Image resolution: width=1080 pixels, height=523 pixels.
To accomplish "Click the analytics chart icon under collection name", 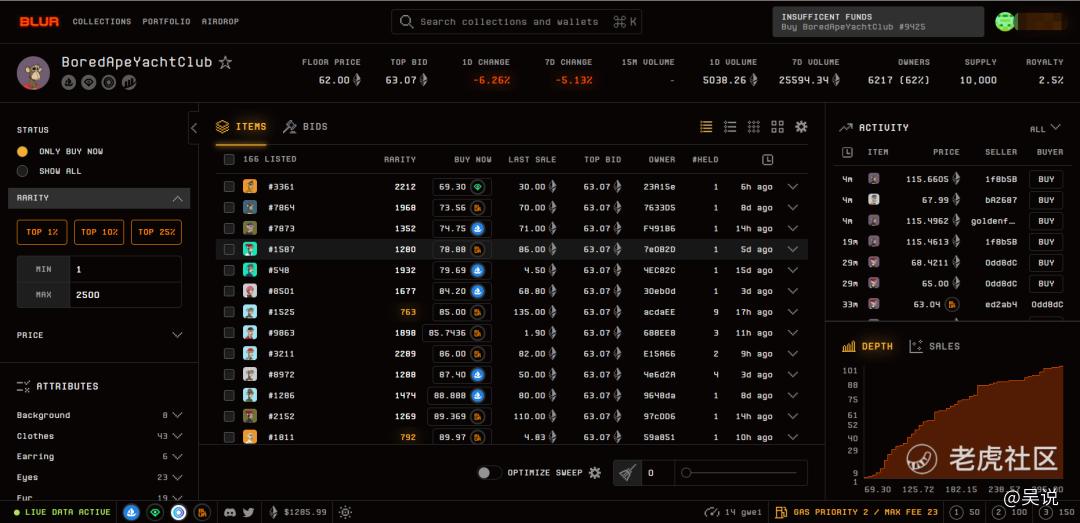I will coord(129,83).
